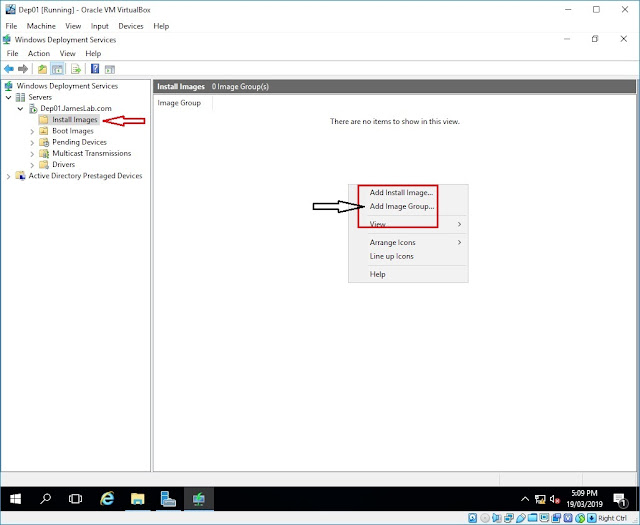
Task: Open Arrange Icons submenu
Action: 408,242
